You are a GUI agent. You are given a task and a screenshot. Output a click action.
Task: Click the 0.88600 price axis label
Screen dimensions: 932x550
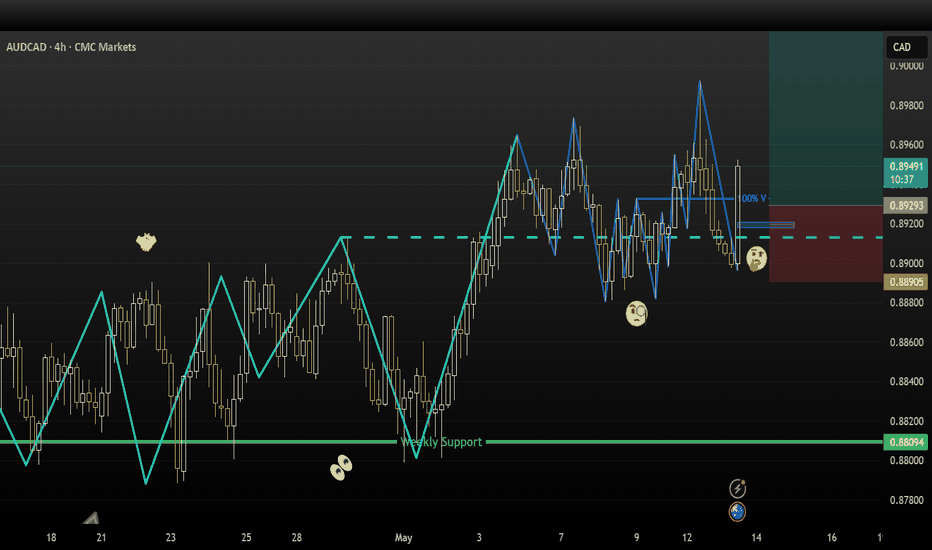(x=906, y=342)
